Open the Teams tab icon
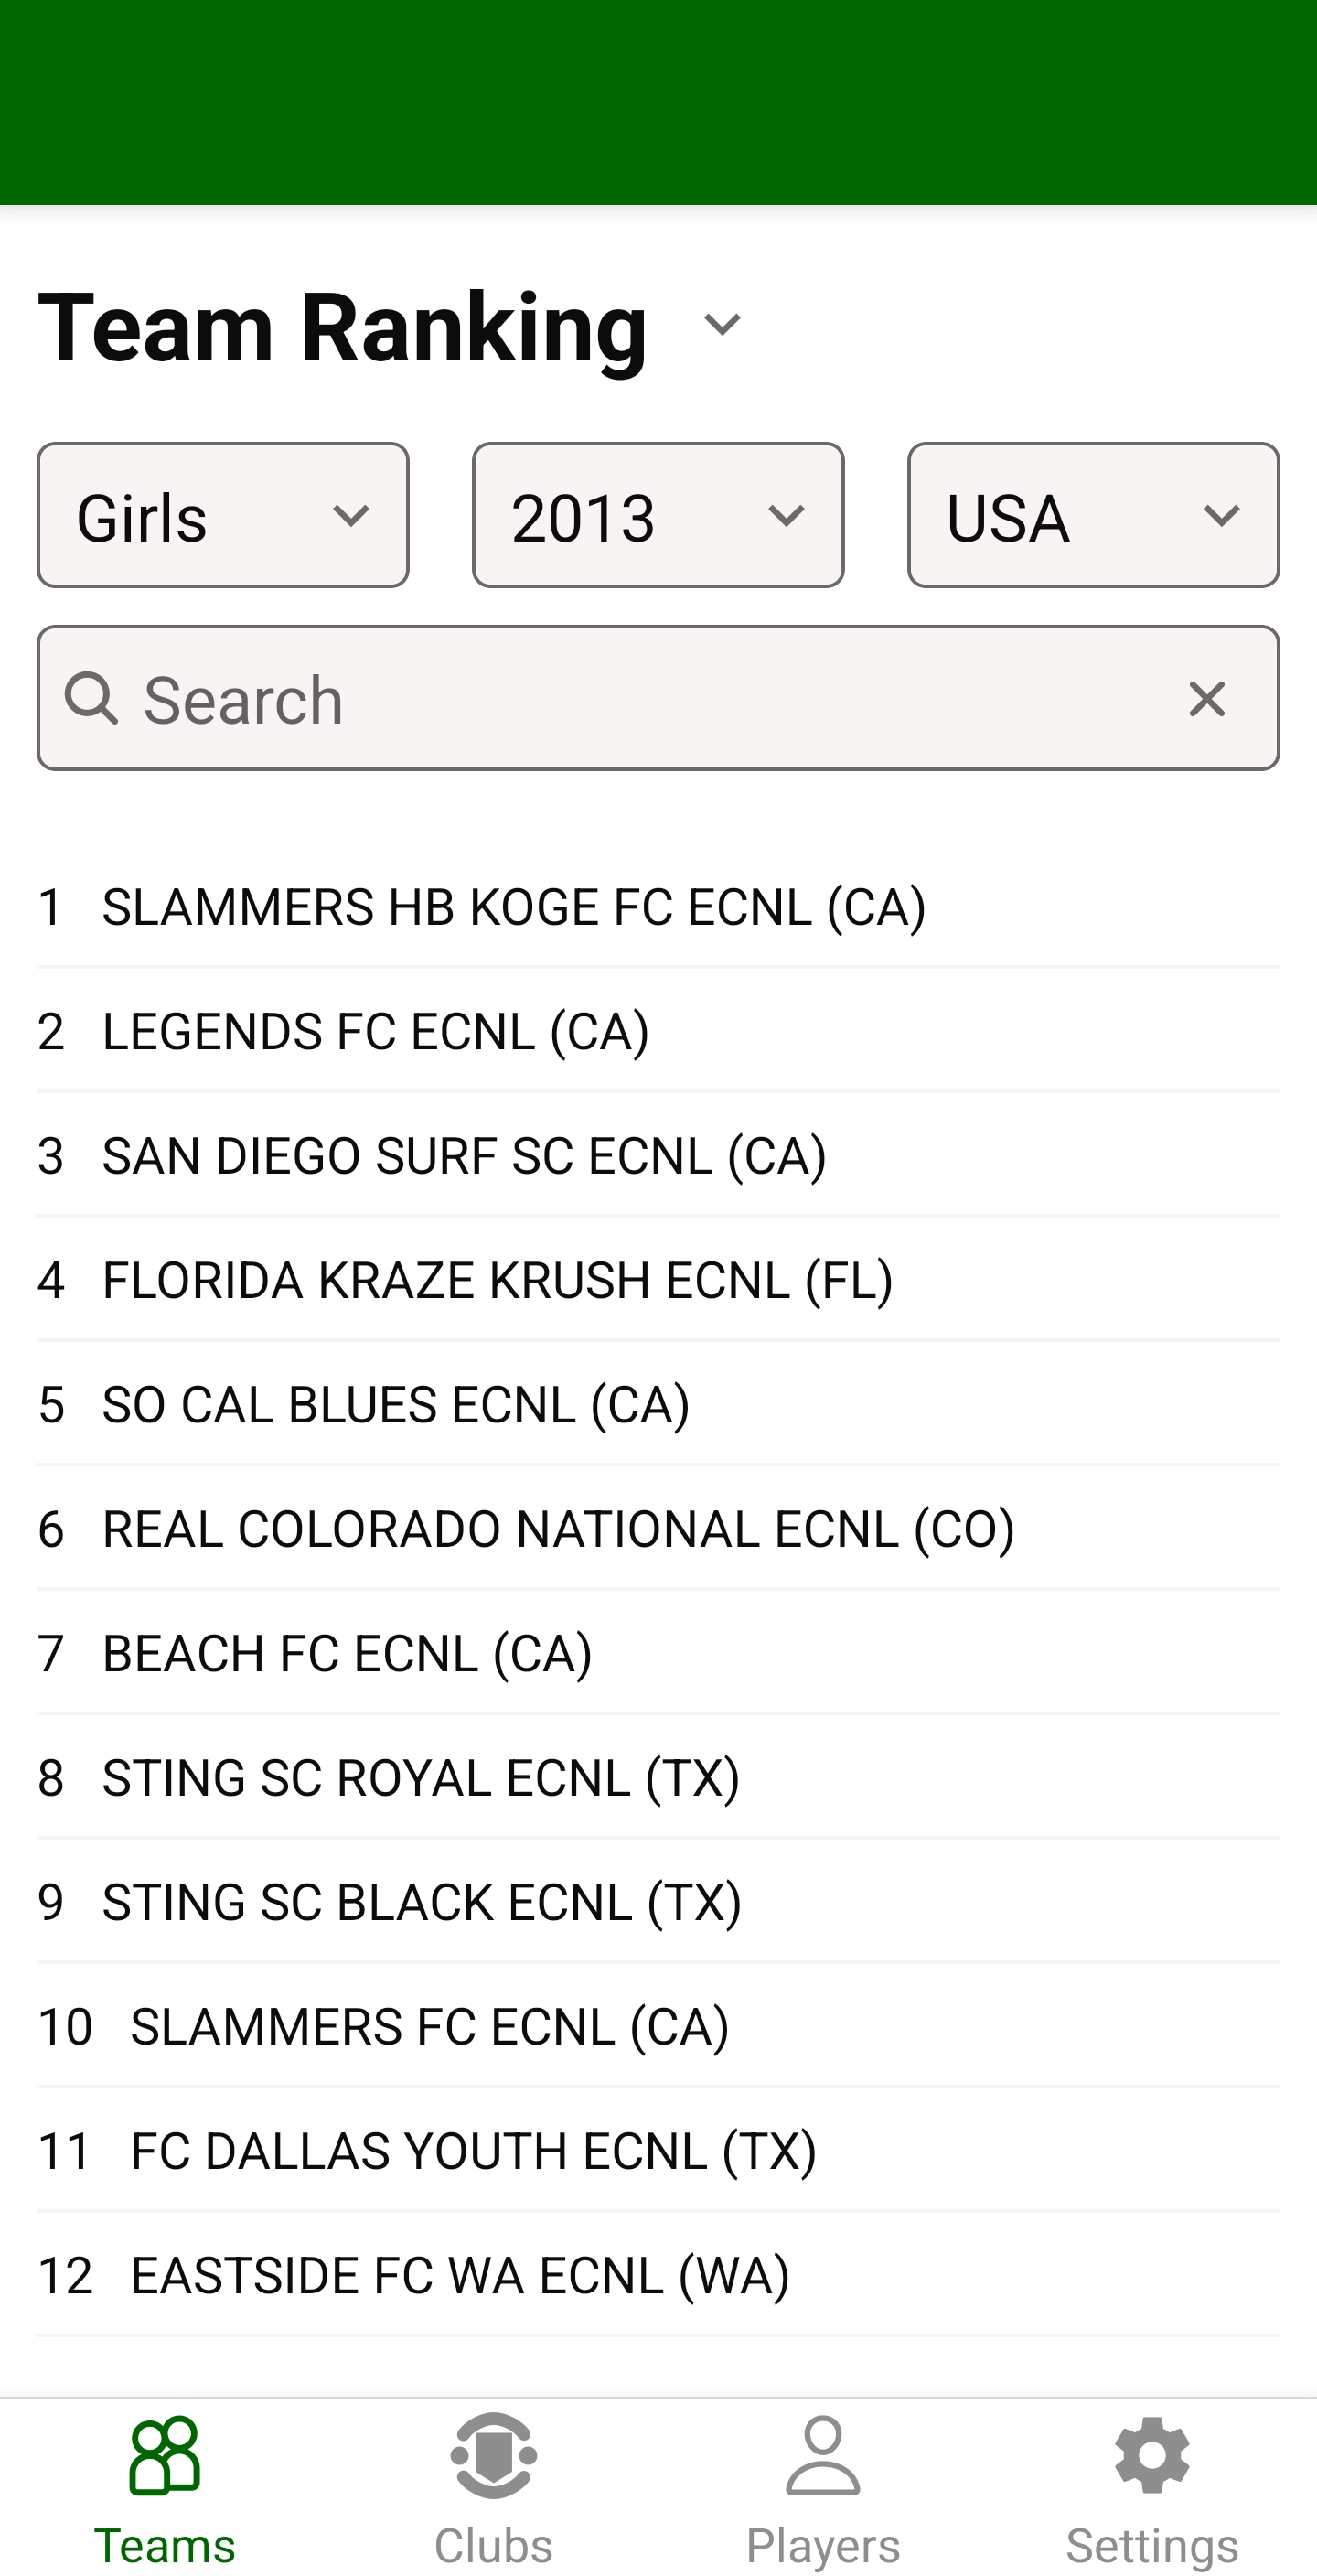Screen dimensions: 1317x2576 [165, 2455]
